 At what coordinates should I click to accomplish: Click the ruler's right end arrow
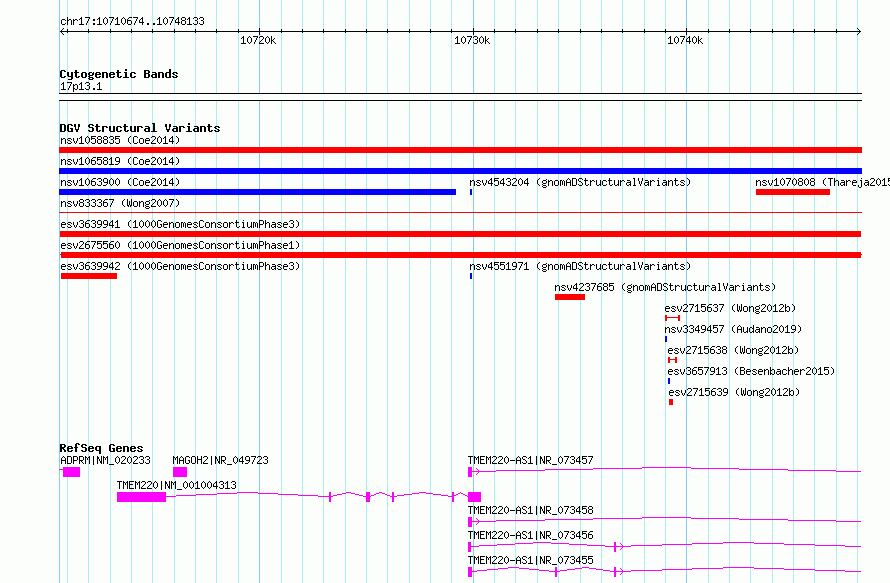coord(859,31)
